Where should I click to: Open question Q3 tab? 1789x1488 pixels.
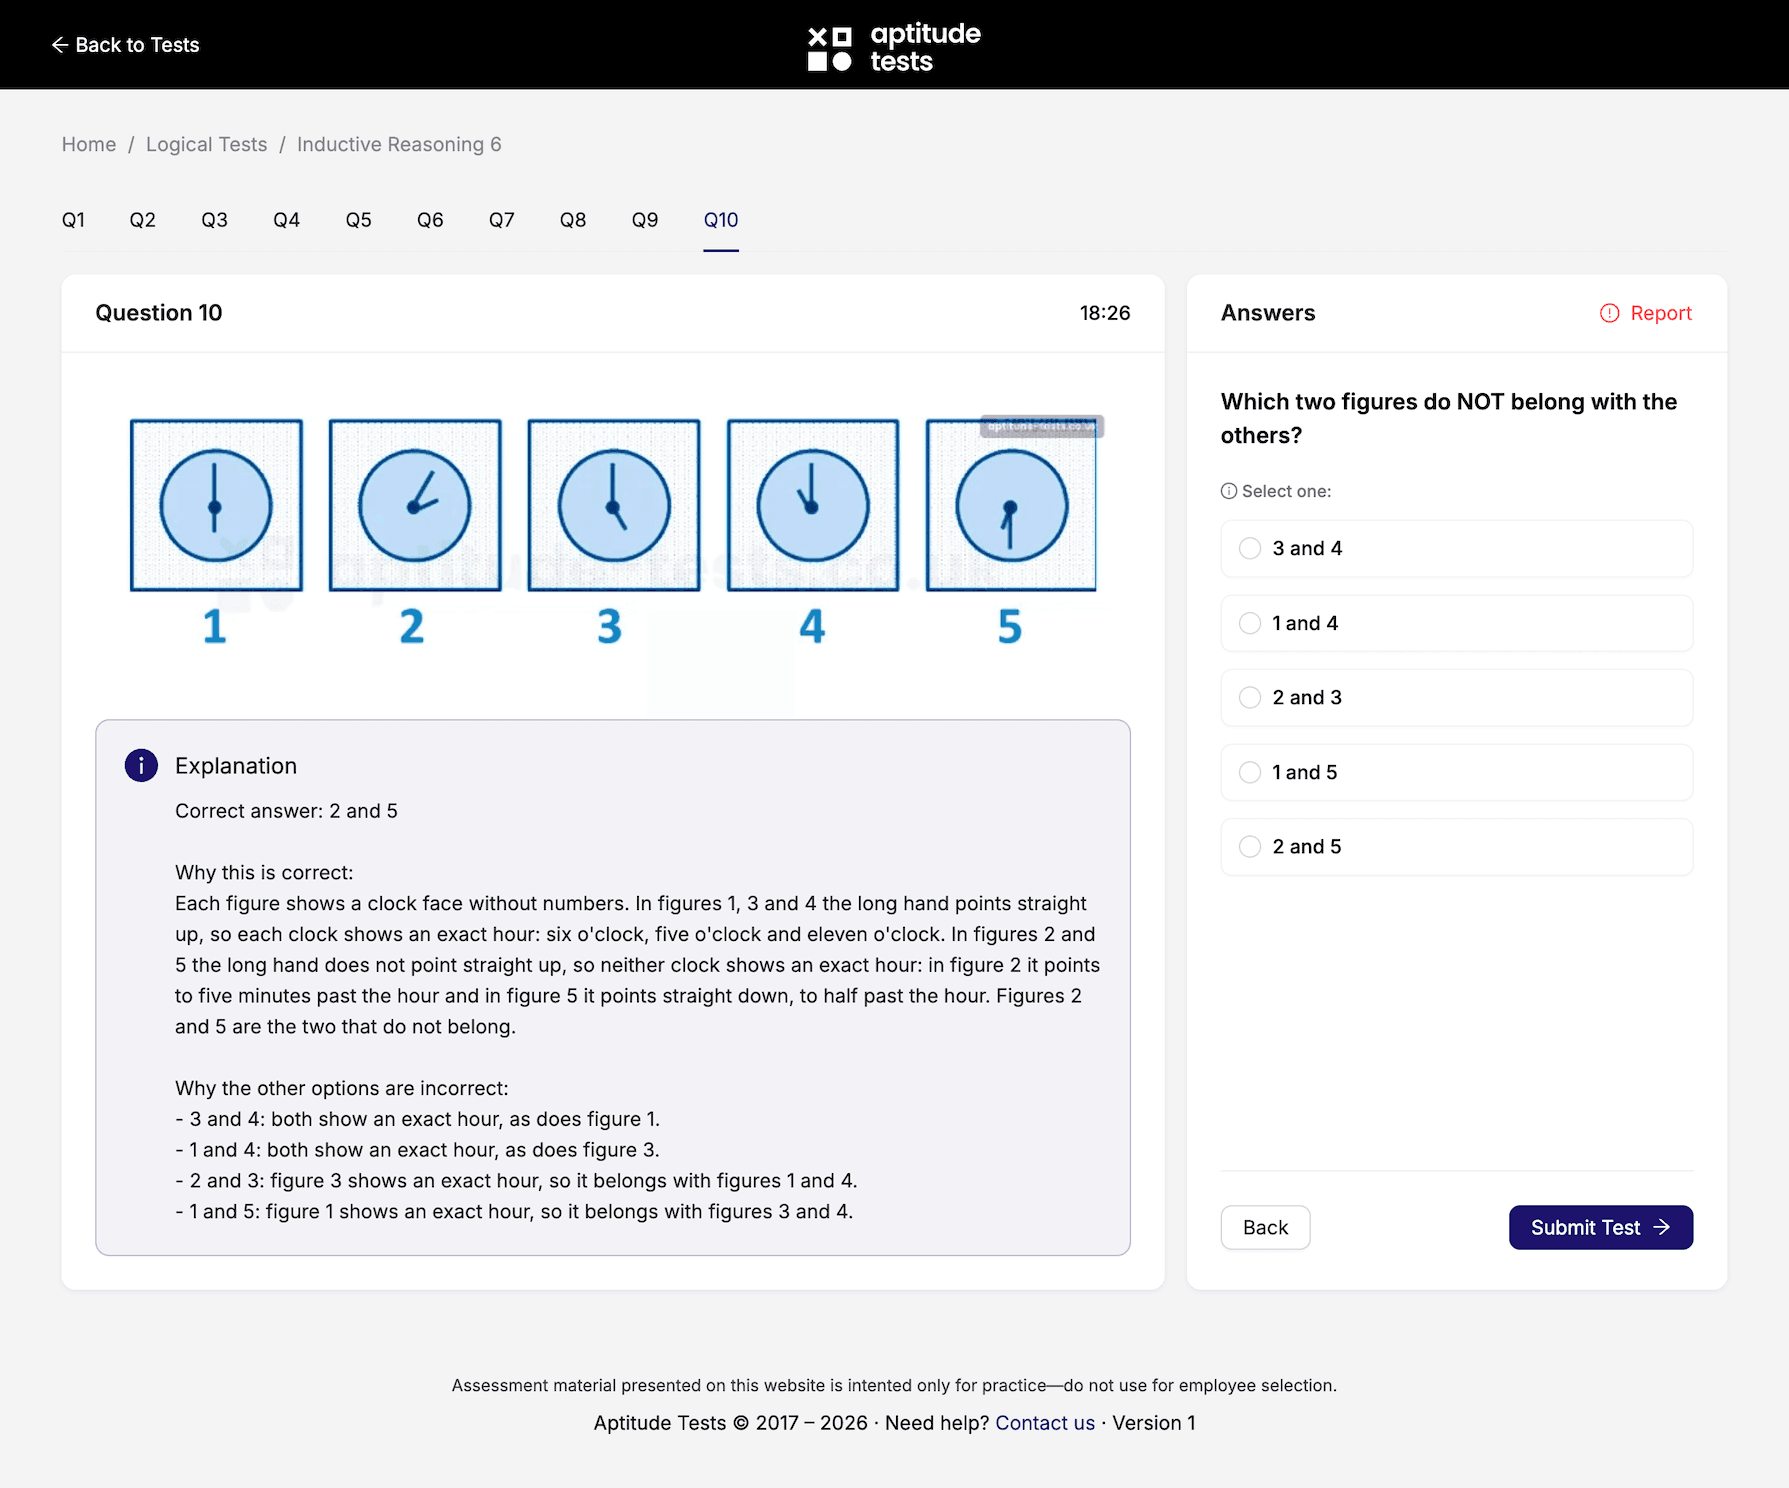(x=214, y=220)
